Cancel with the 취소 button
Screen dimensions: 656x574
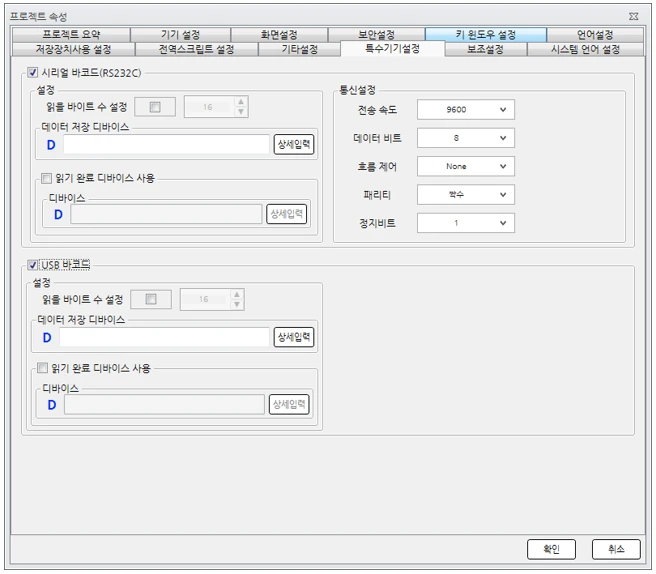pyautogui.click(x=616, y=549)
